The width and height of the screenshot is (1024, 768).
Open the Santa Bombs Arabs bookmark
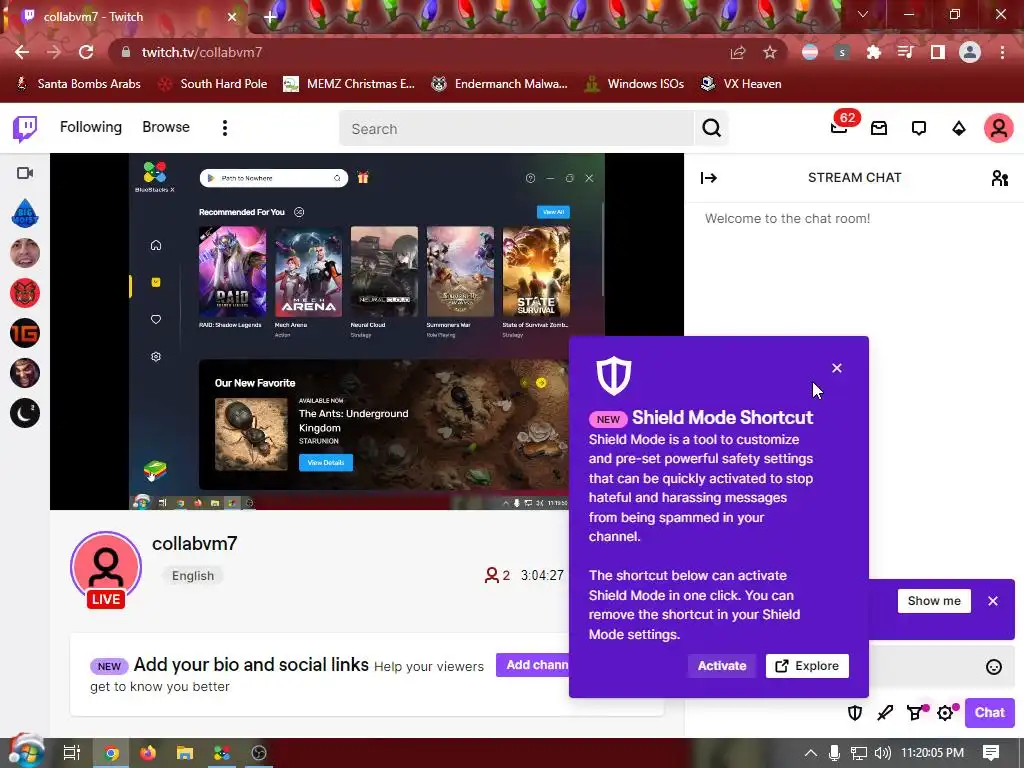point(78,84)
